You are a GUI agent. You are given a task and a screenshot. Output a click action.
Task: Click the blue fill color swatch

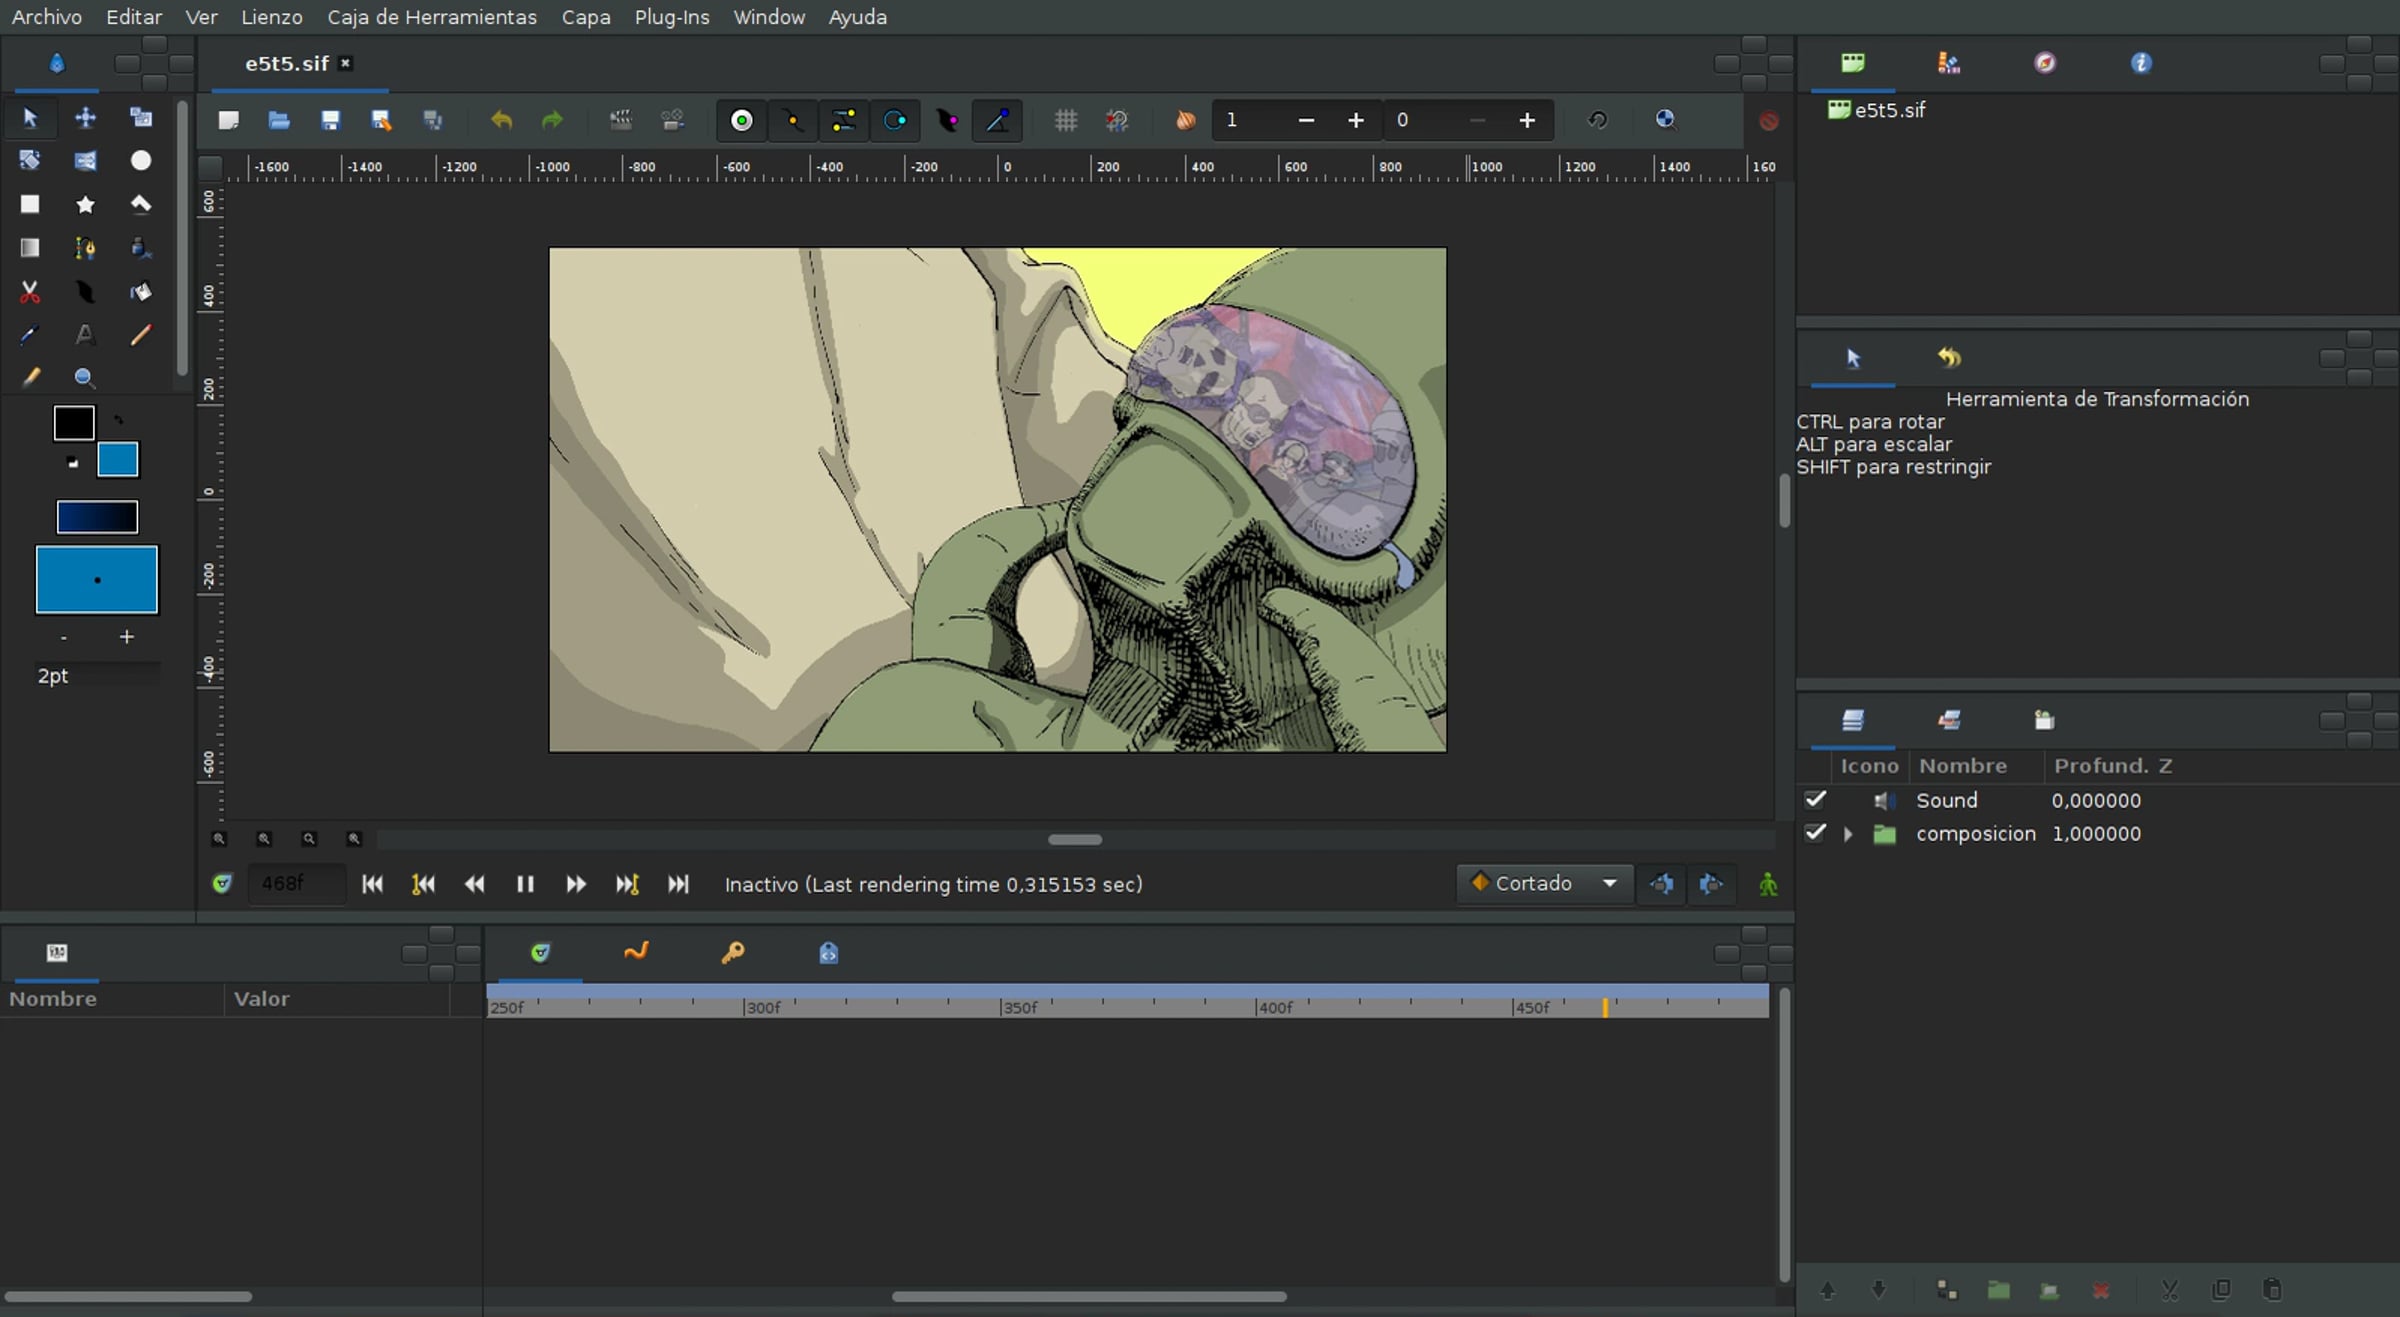click(x=118, y=460)
